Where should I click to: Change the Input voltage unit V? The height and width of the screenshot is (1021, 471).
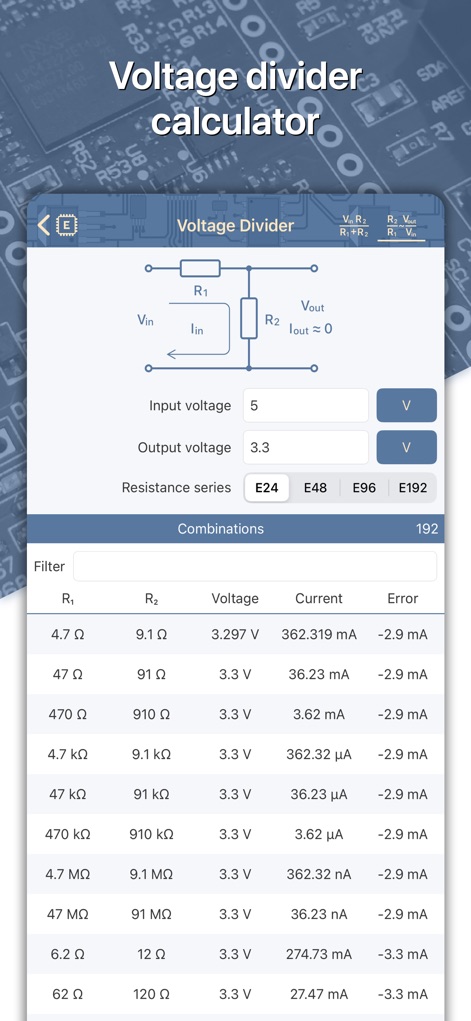pos(407,406)
